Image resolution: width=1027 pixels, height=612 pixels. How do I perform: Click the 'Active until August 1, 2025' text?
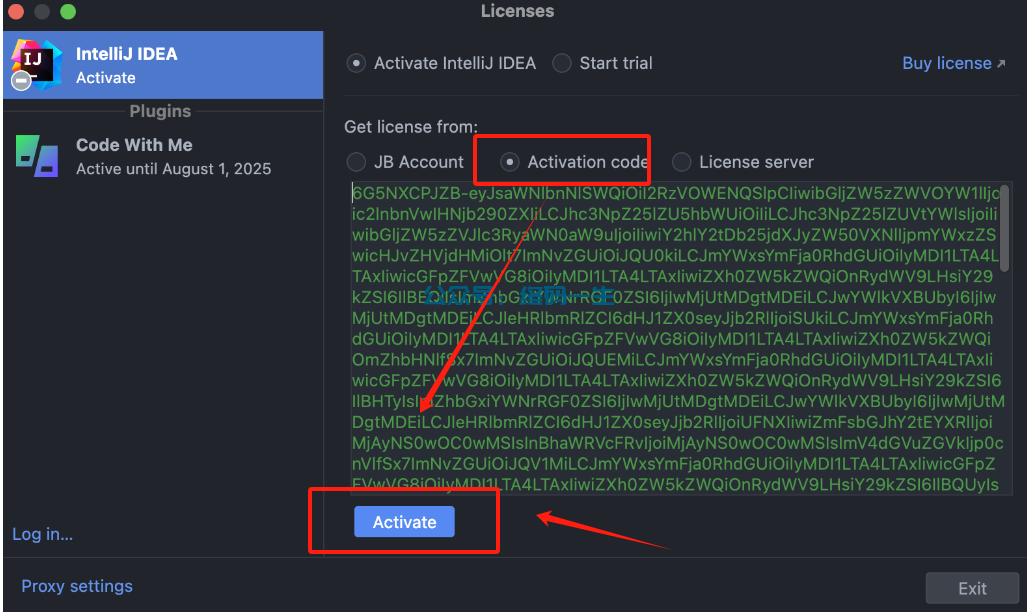174,169
